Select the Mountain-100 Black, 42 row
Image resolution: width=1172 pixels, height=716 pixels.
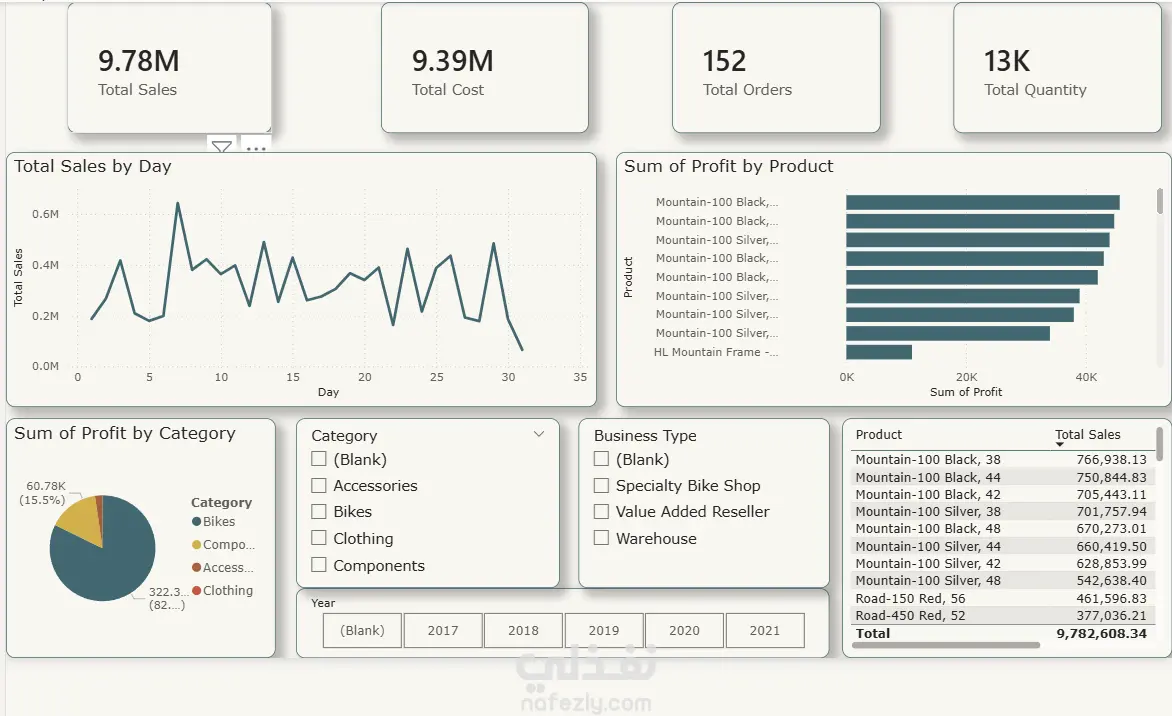coord(1001,494)
